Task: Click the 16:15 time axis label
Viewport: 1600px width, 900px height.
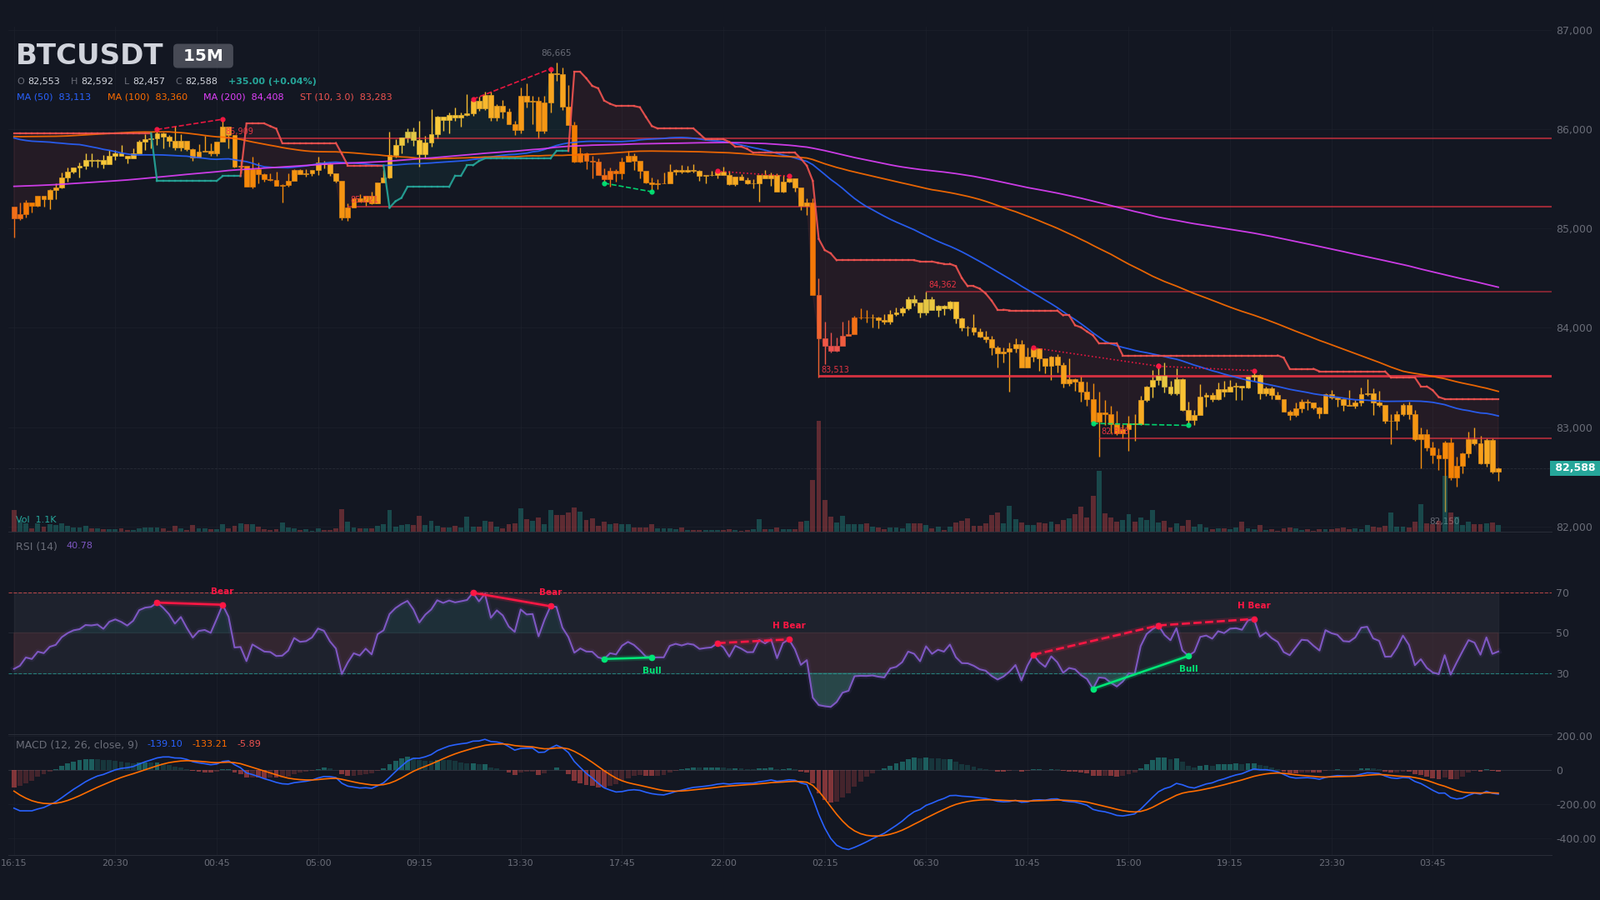Action: click(x=14, y=862)
